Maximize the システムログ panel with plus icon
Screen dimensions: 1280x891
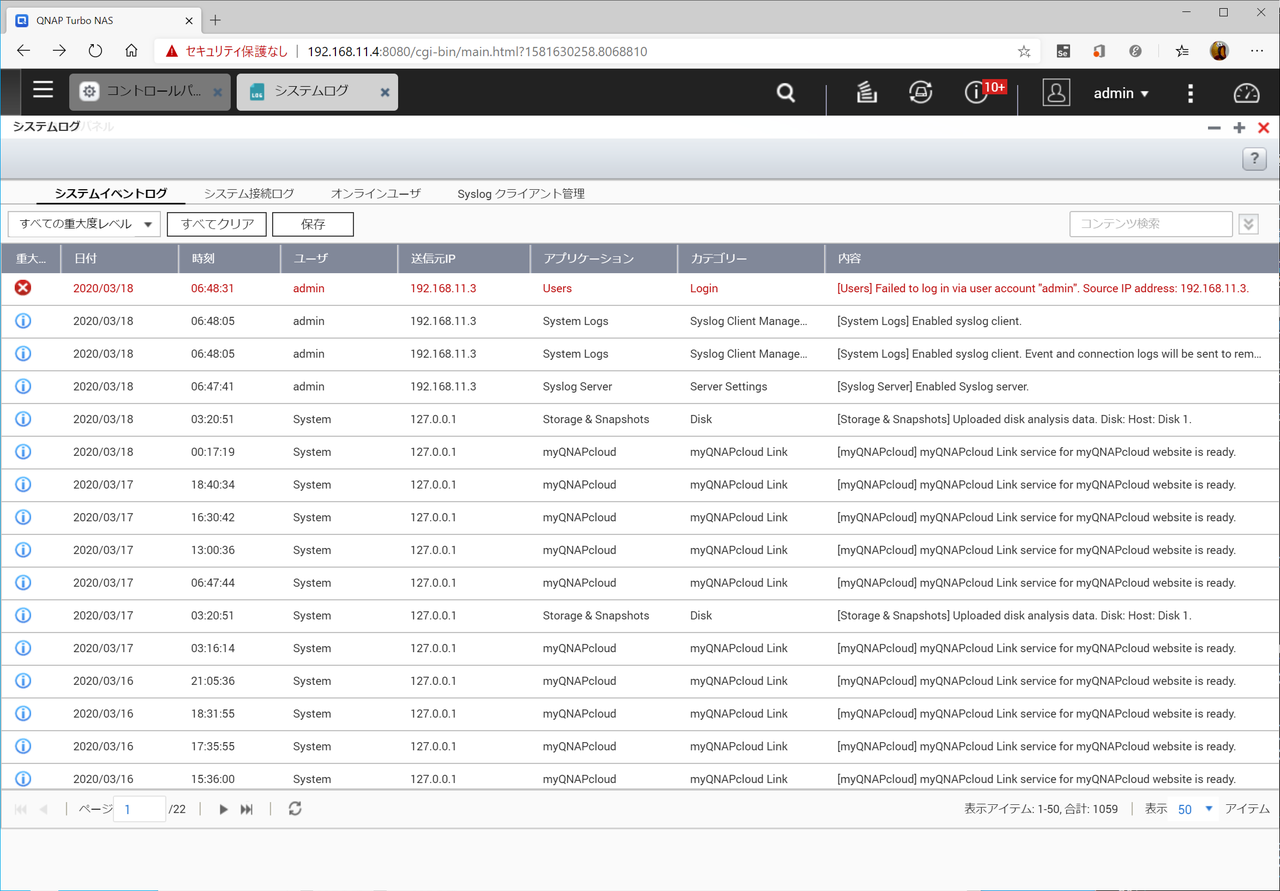point(1239,128)
